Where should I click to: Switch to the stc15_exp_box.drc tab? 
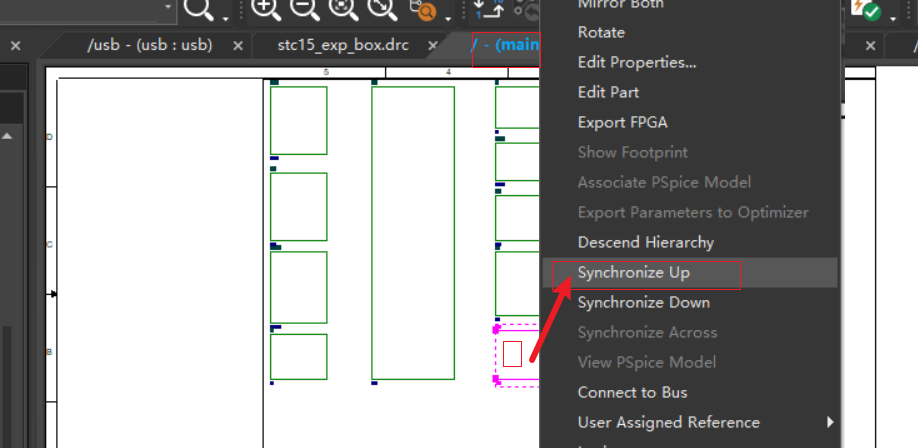(343, 45)
